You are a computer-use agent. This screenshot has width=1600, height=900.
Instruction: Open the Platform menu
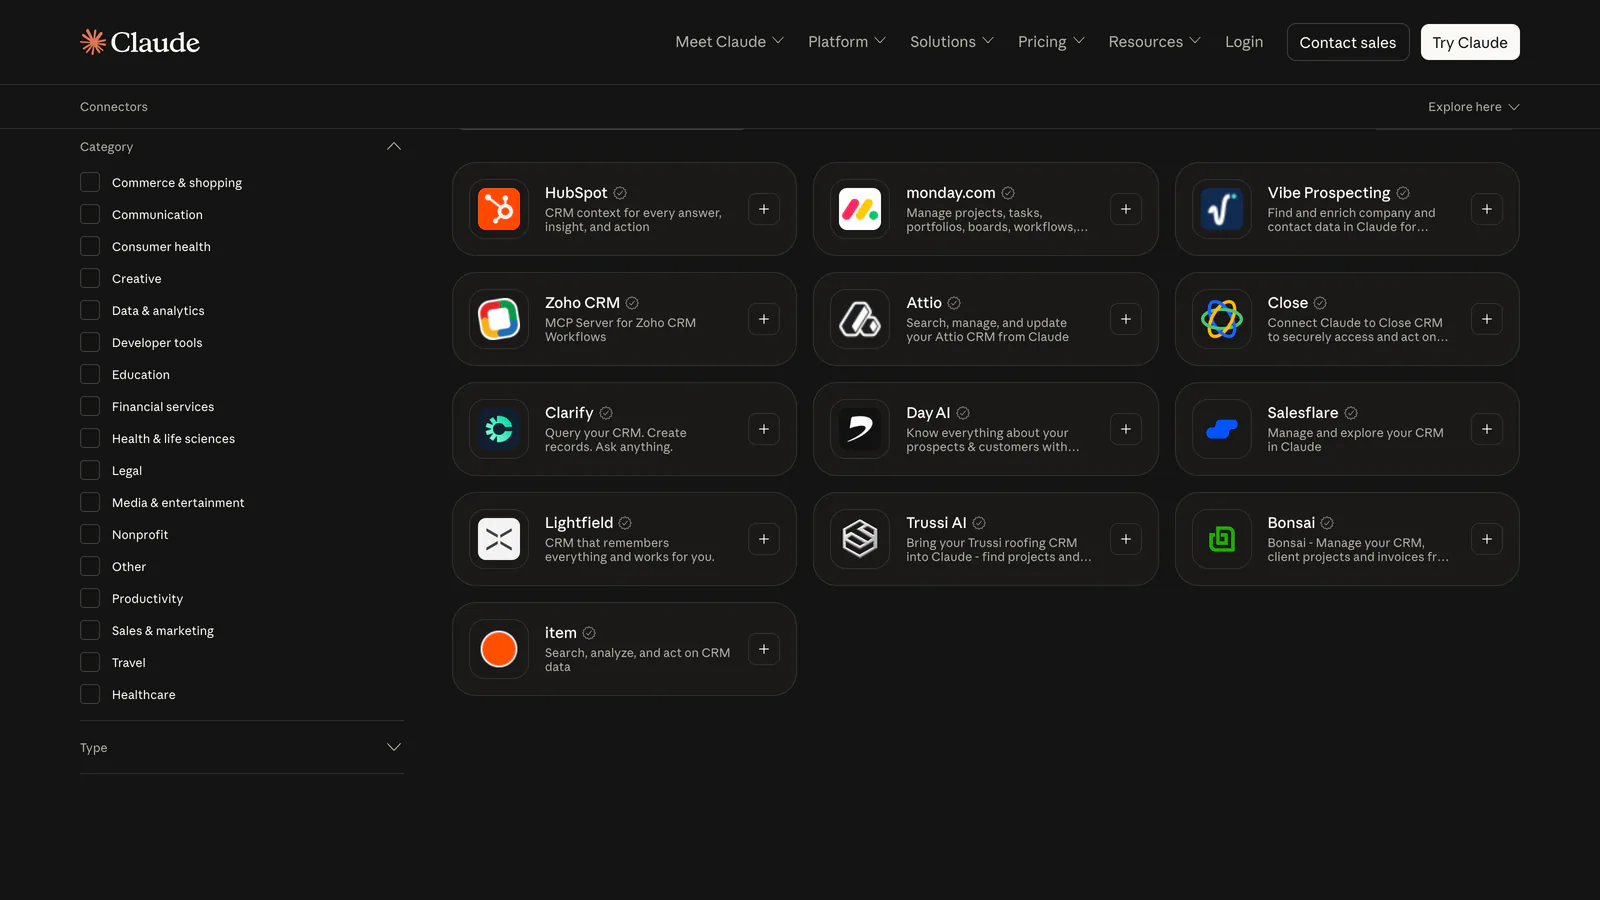click(846, 42)
